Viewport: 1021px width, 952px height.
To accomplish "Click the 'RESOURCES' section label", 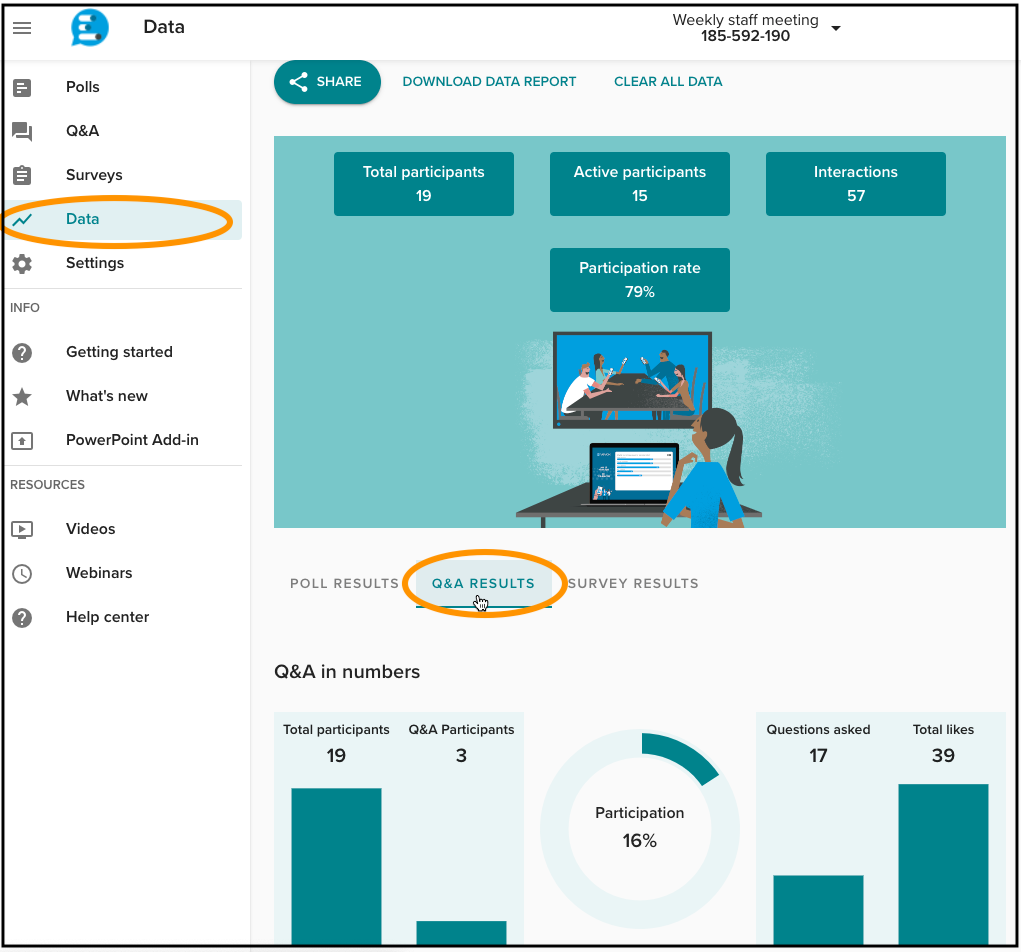I will tap(48, 485).
